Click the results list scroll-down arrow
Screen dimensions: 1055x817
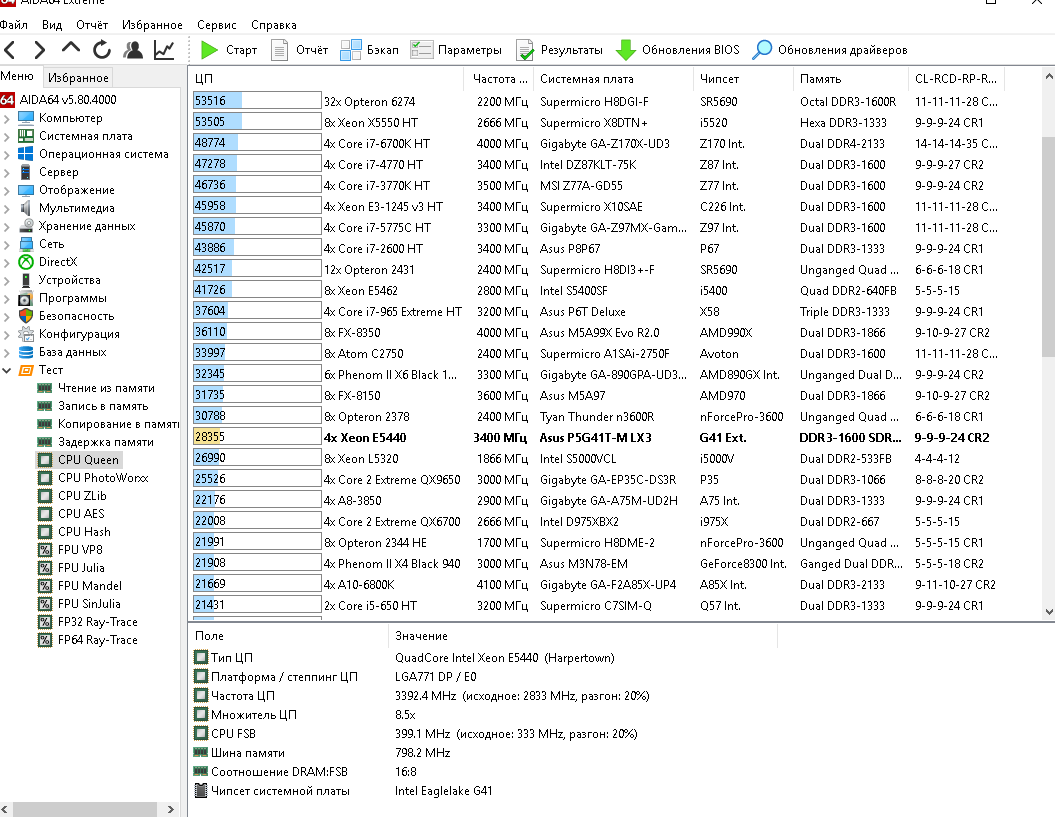pos(1048,612)
